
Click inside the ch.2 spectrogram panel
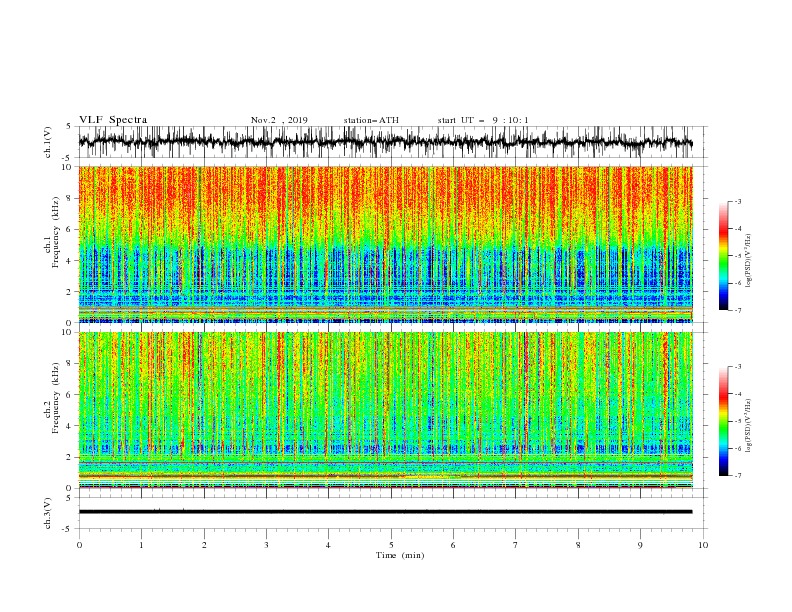pyautogui.click(x=385, y=410)
